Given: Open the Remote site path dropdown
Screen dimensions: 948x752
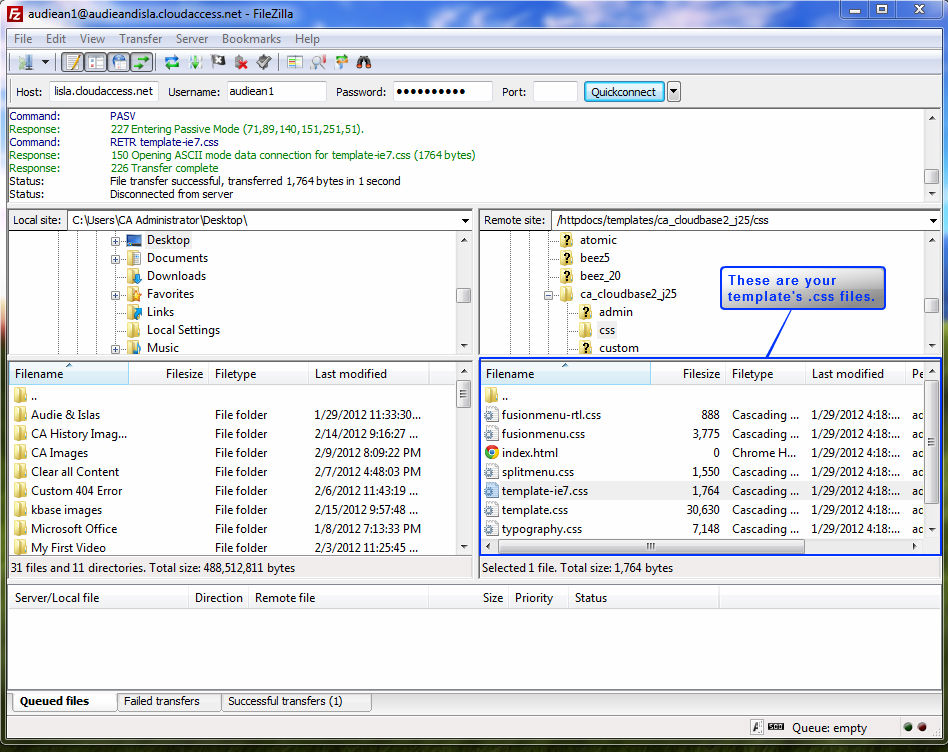Looking at the screenshot, I should pos(933,221).
